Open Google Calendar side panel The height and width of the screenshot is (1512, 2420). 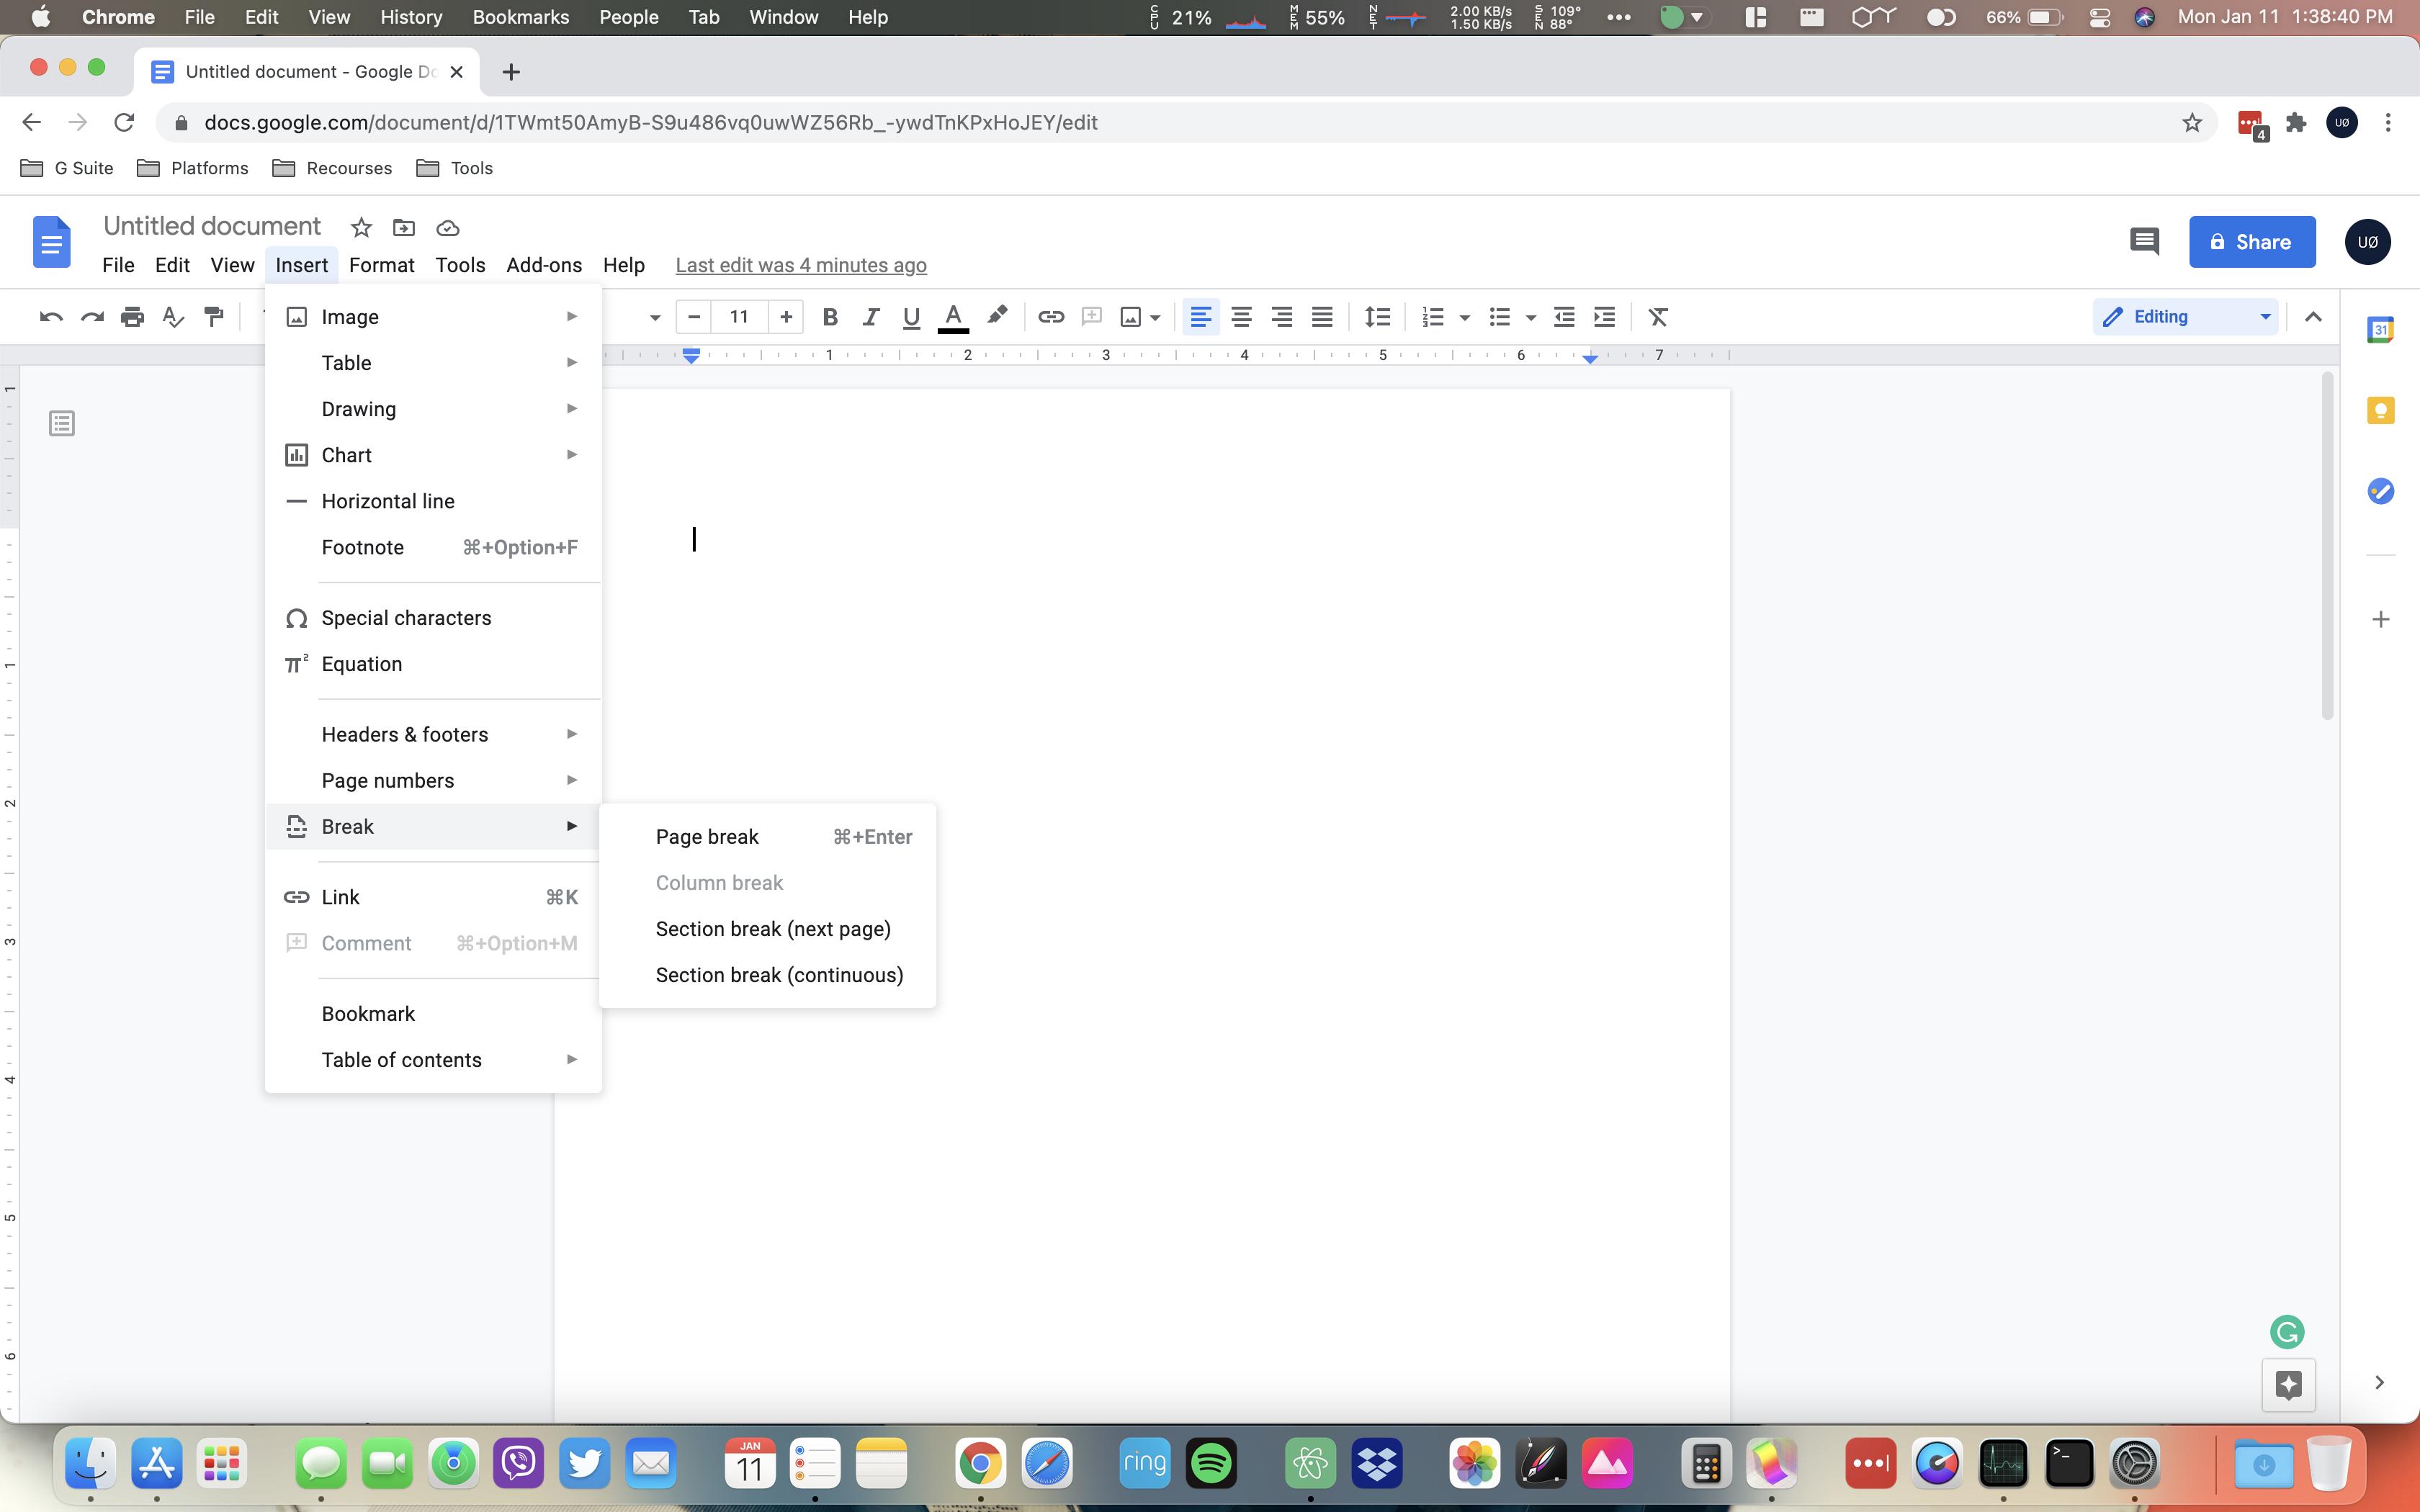click(2380, 329)
